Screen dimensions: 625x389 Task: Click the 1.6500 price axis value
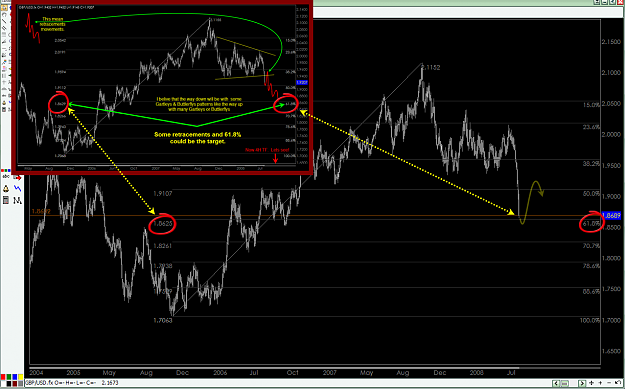[611, 352]
